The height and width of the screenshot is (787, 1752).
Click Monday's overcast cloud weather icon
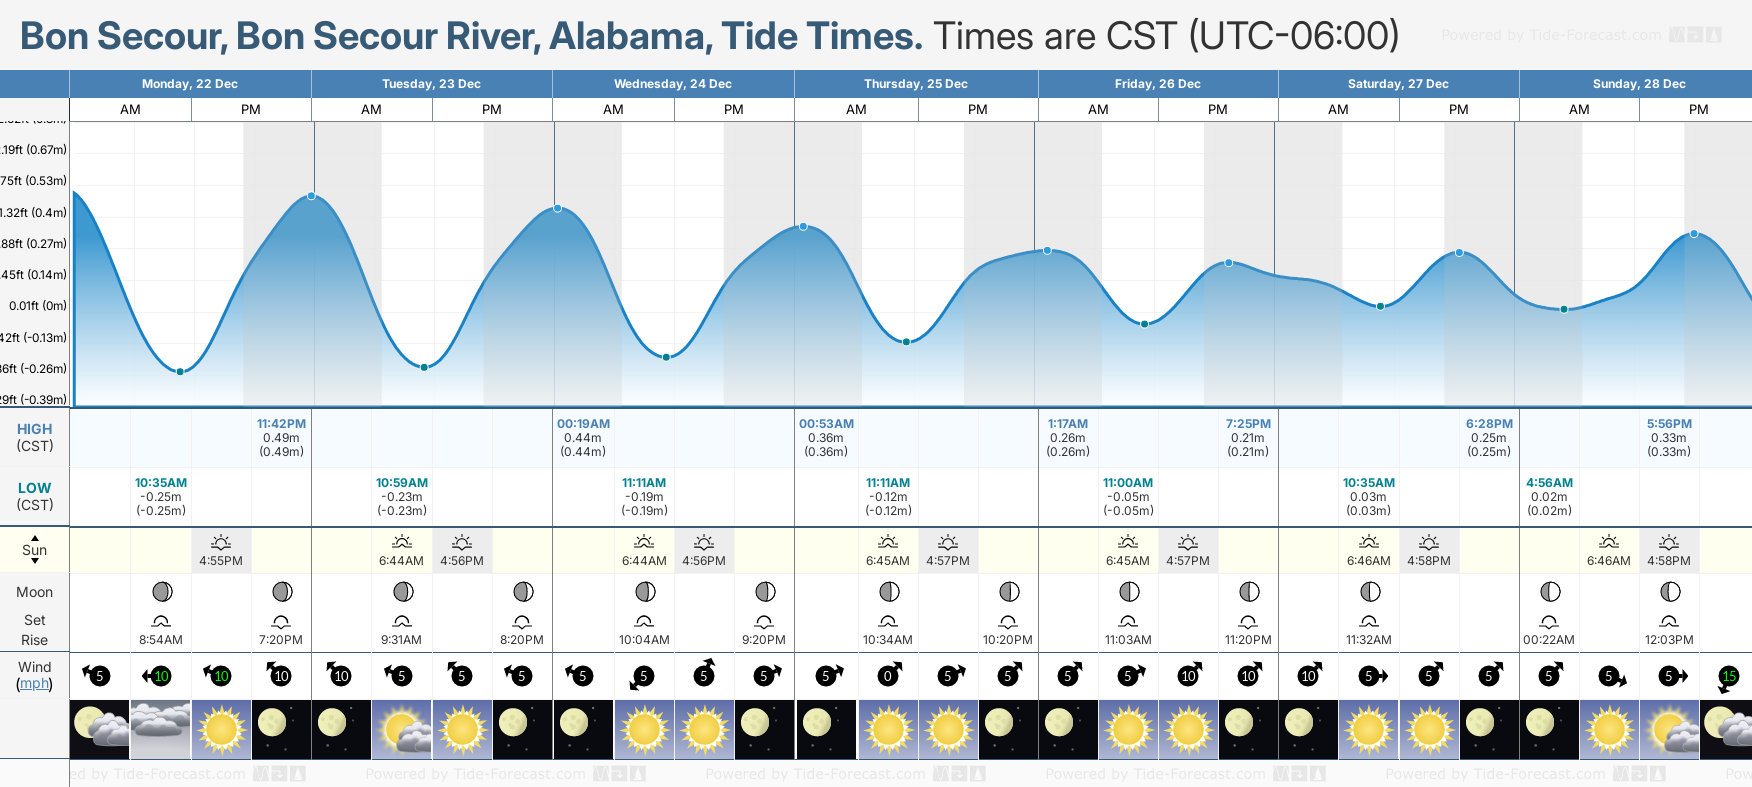click(x=160, y=727)
